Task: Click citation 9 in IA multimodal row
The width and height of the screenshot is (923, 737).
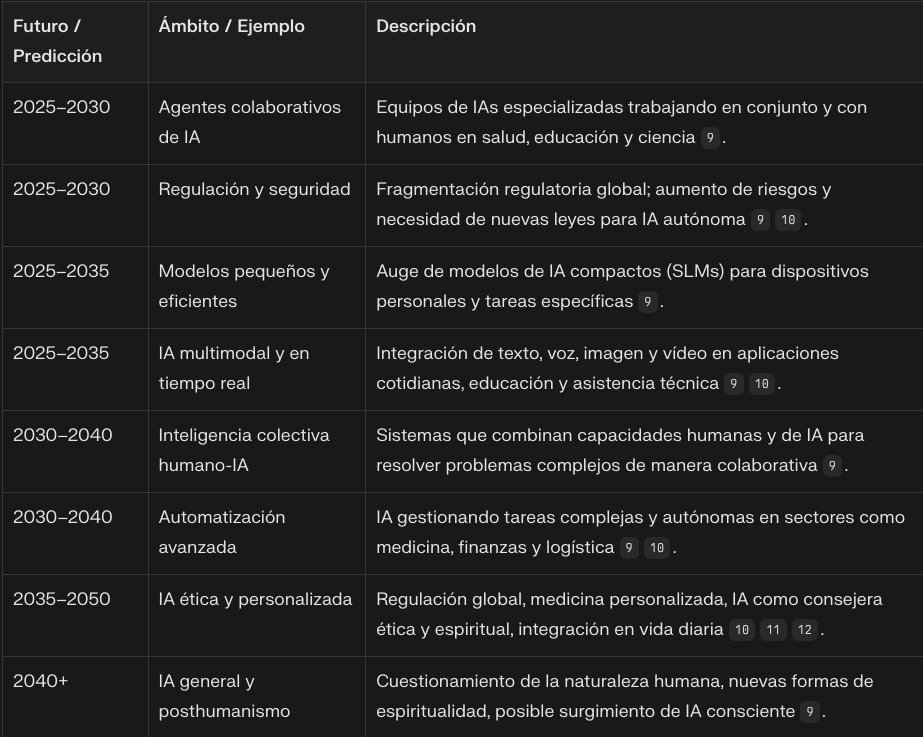Action: 733,384
